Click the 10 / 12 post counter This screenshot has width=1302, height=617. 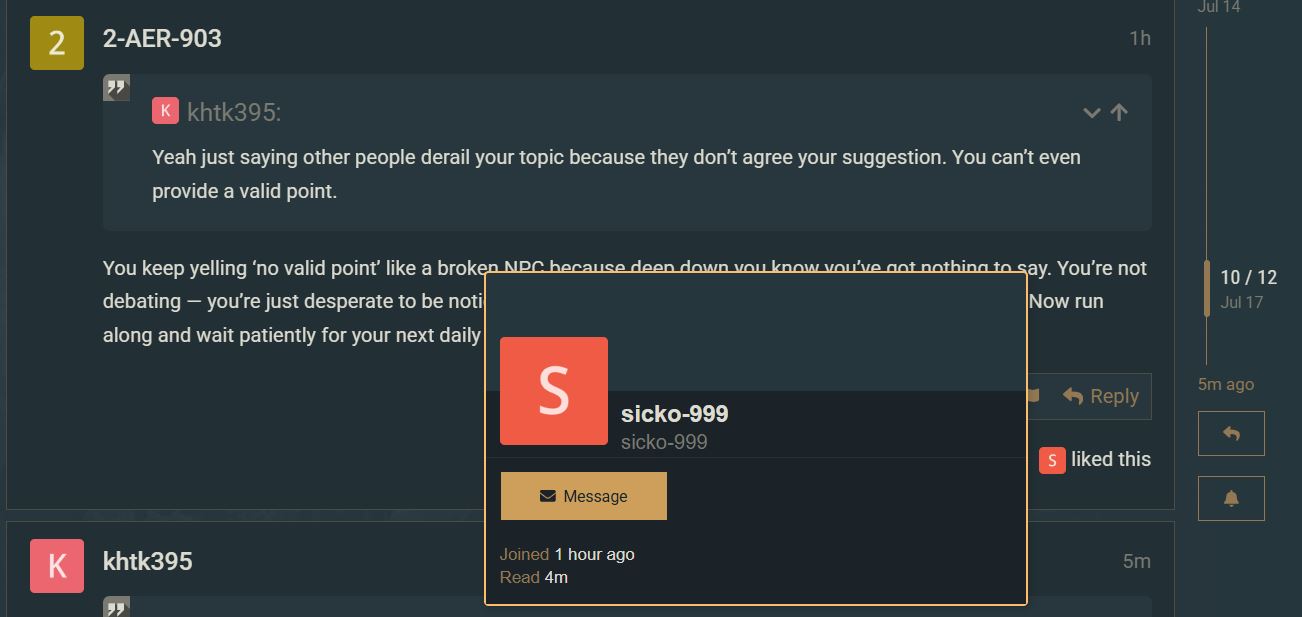click(1248, 278)
